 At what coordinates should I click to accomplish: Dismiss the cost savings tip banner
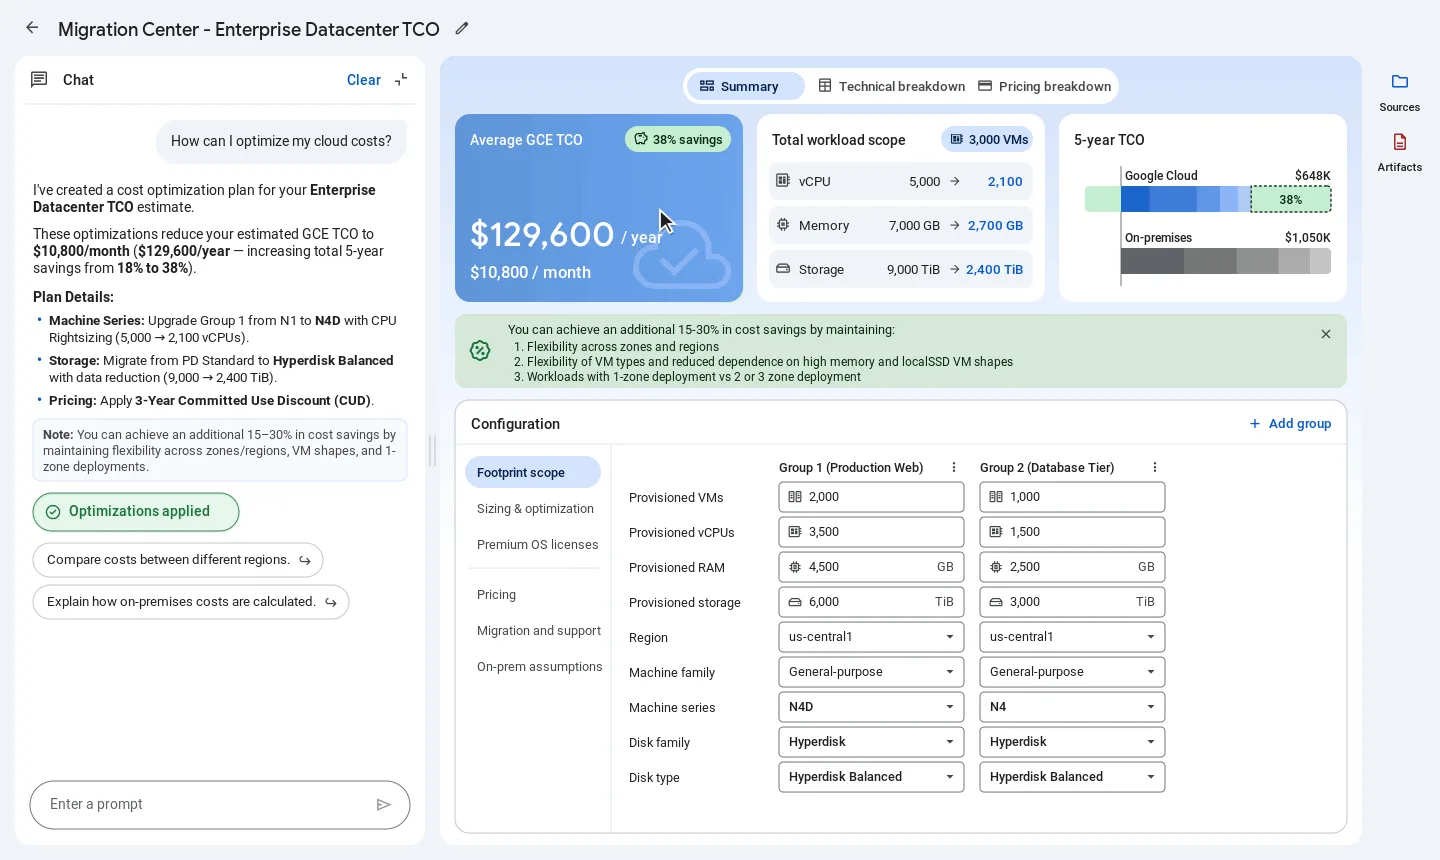pos(1326,334)
